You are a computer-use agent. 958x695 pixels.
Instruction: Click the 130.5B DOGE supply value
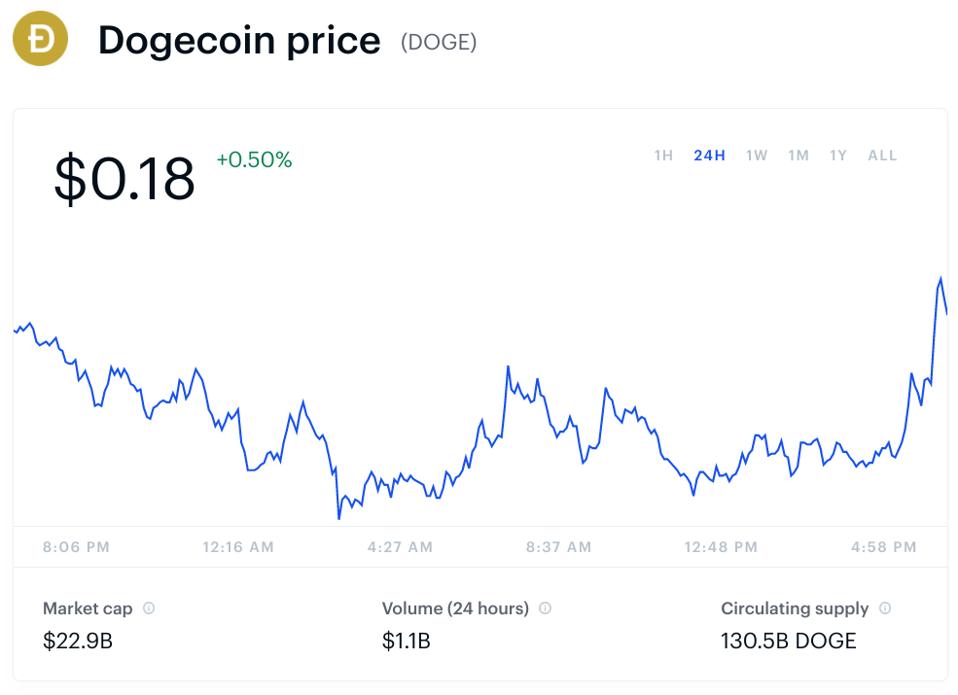coord(788,641)
